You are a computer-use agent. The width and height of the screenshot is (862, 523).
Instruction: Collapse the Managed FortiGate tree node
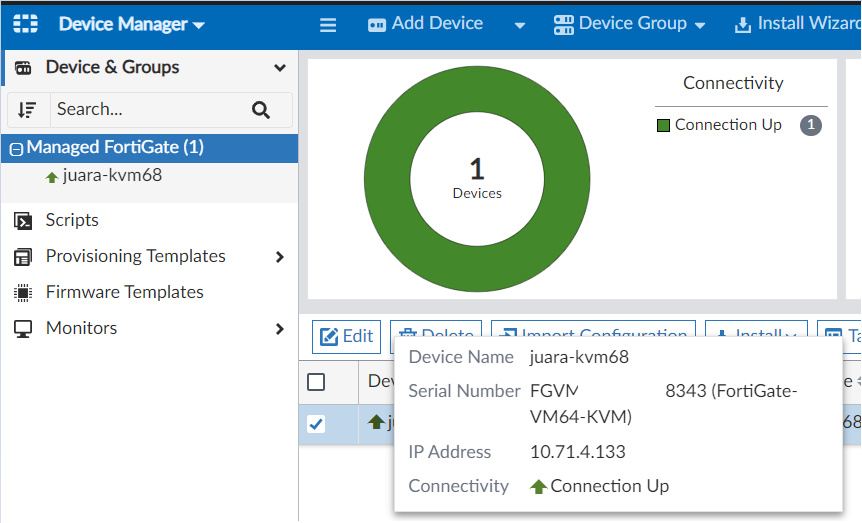(16, 149)
